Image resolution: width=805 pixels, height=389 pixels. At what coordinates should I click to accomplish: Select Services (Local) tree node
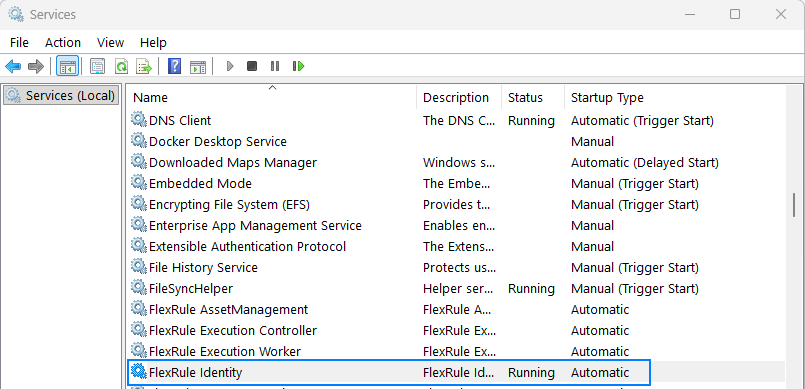pos(61,95)
